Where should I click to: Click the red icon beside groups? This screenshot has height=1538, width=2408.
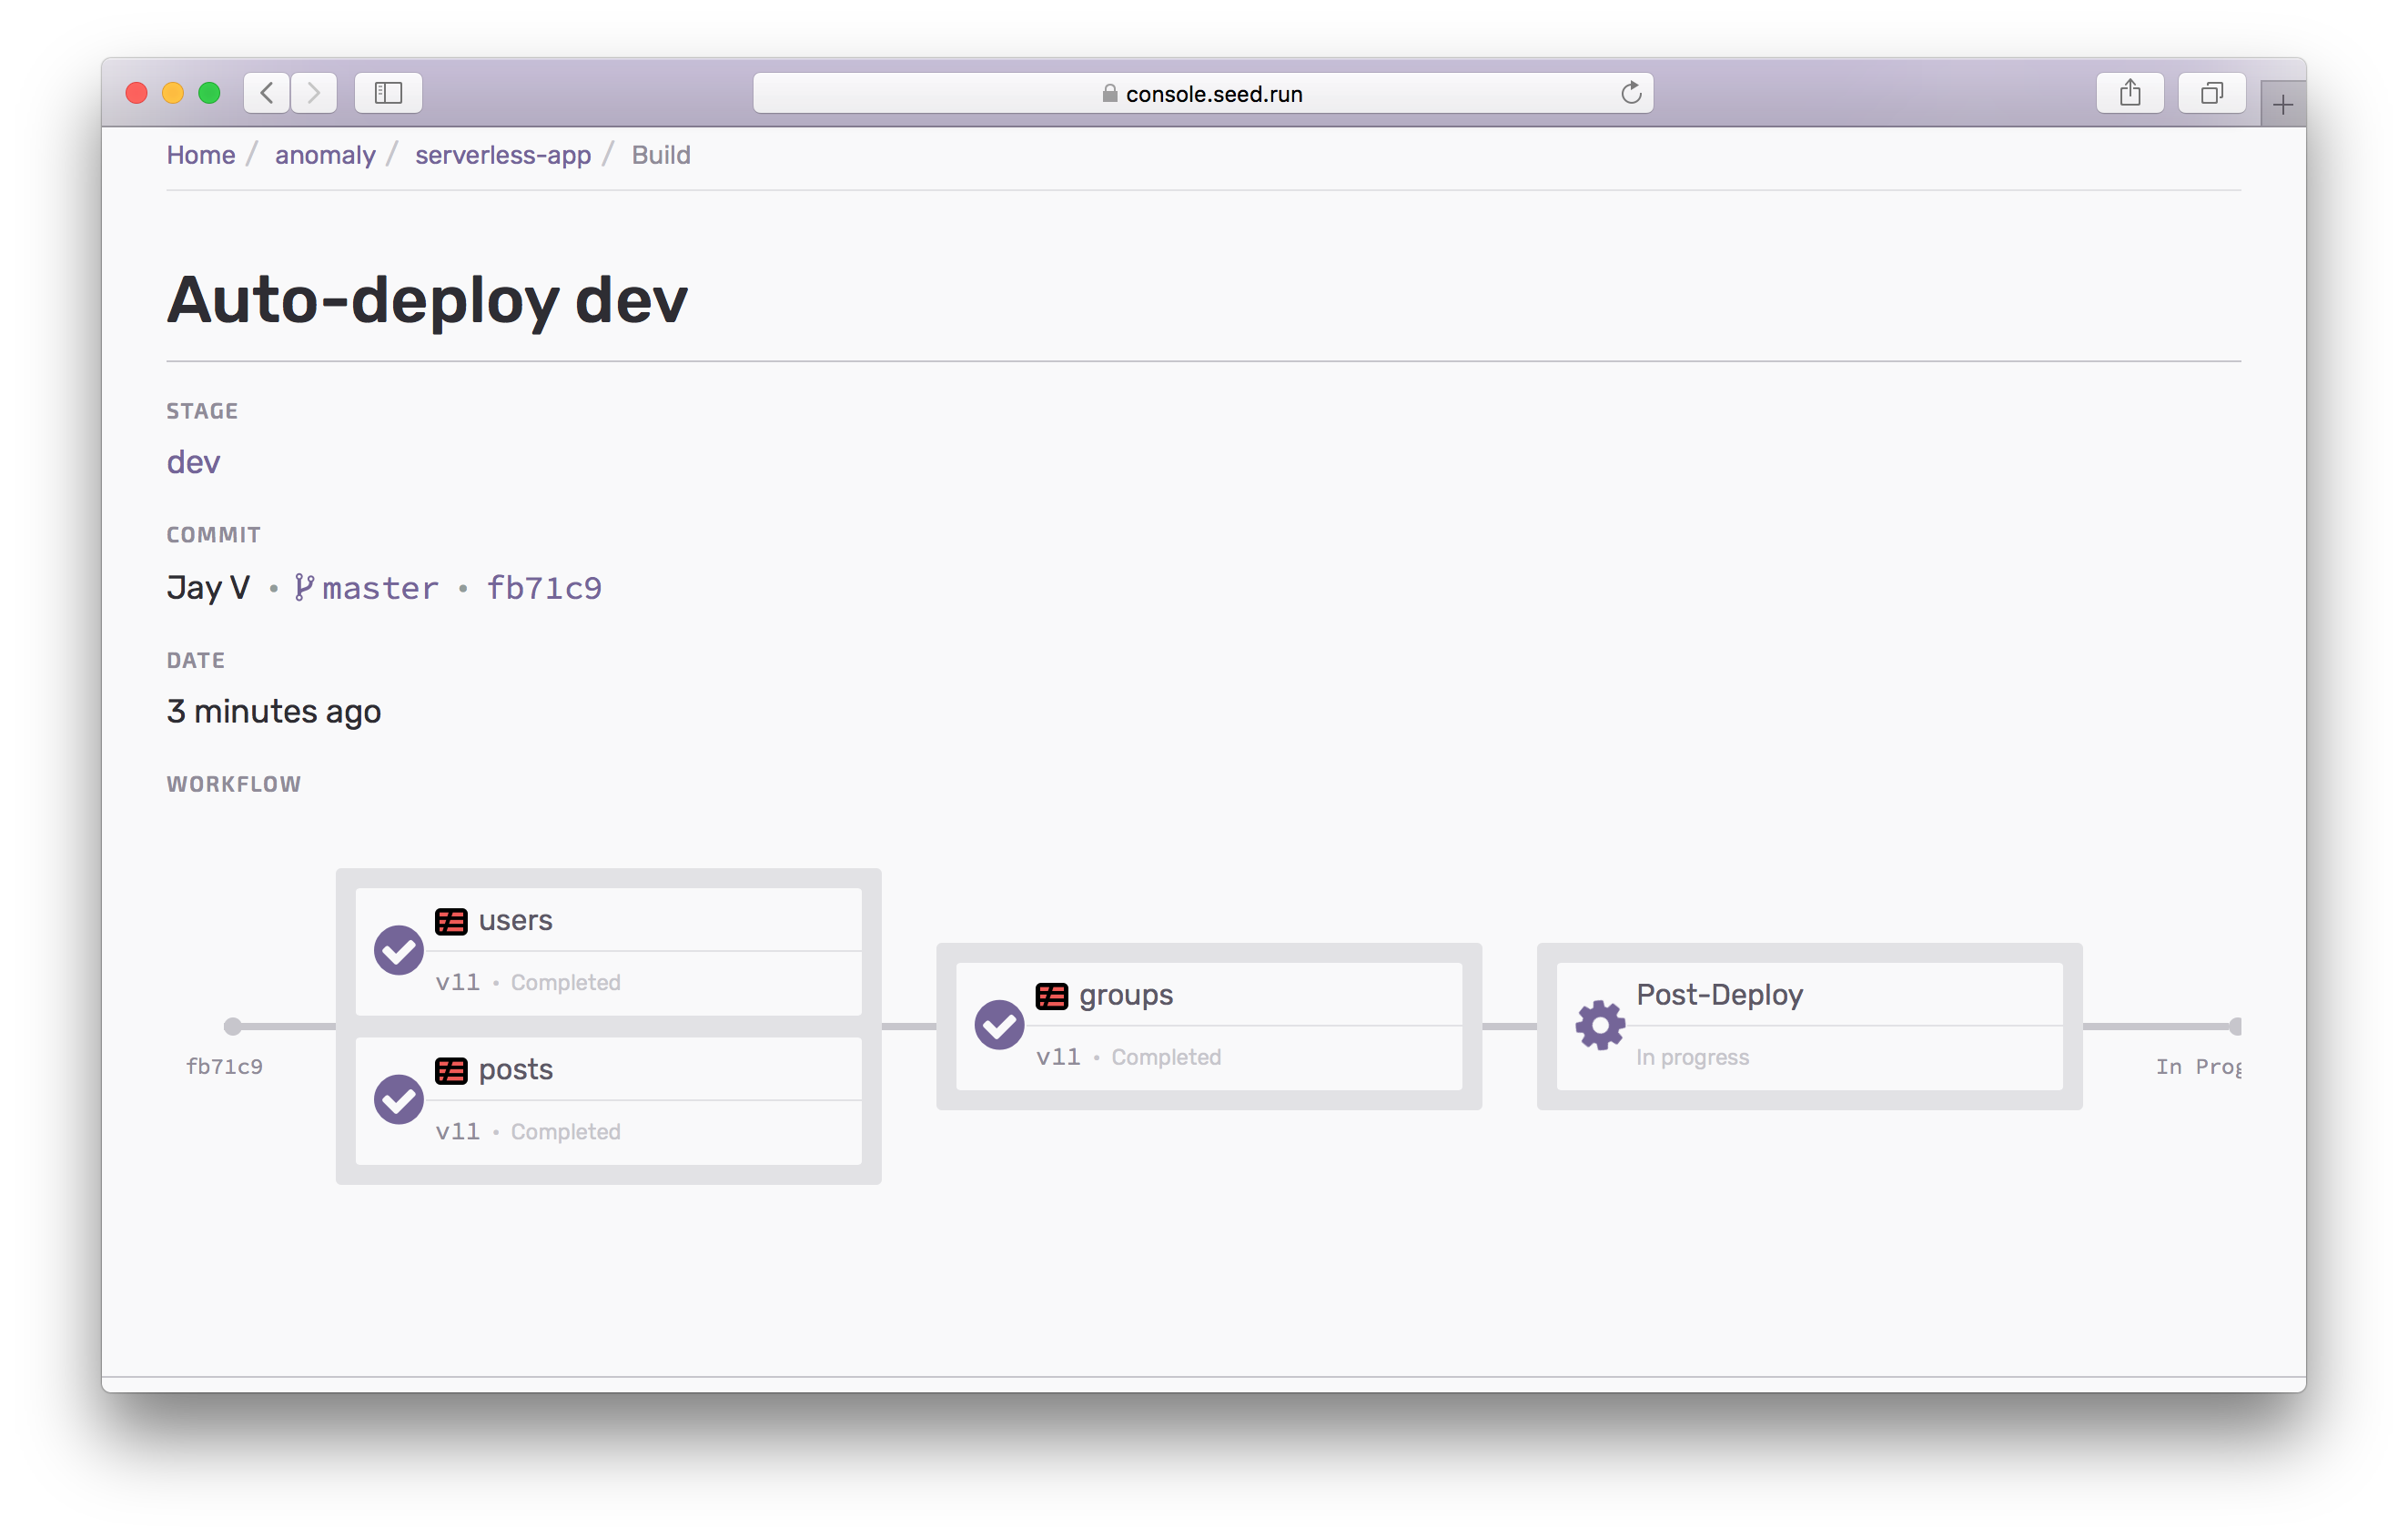tap(1051, 996)
